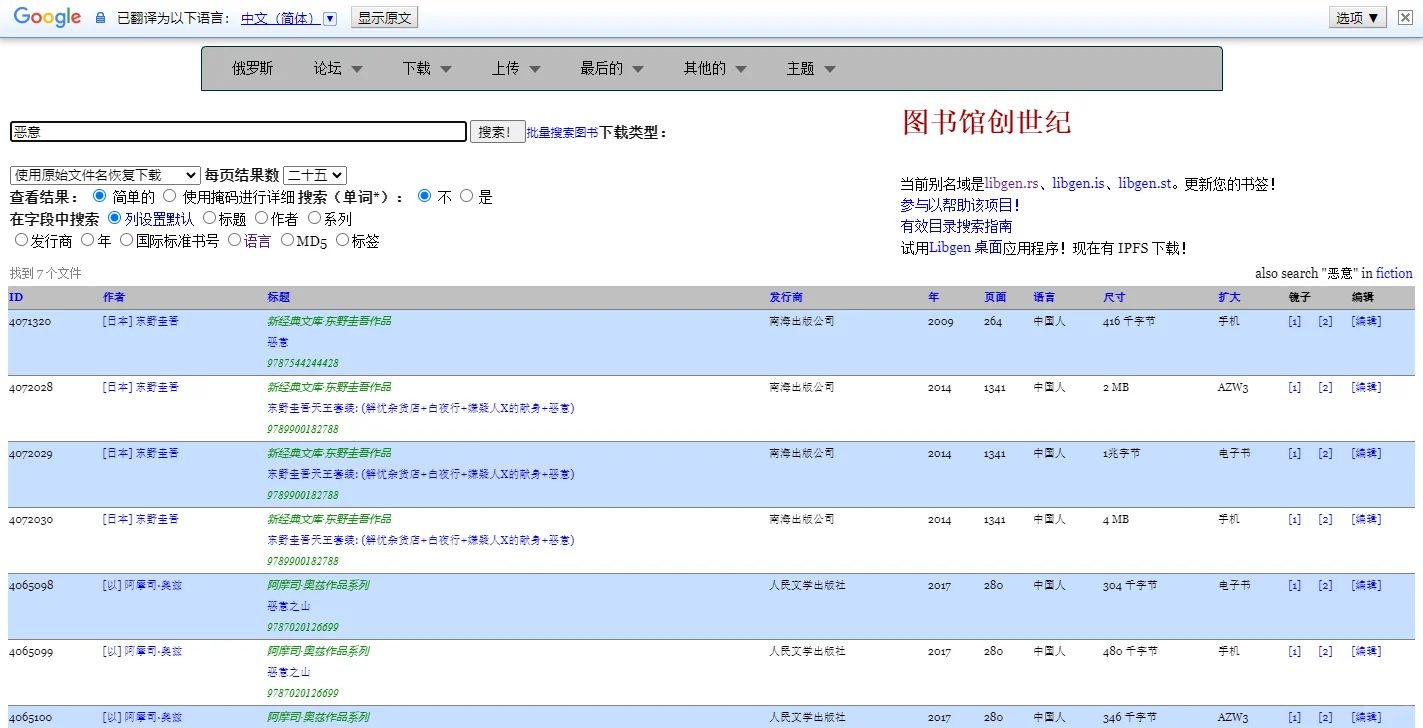
Task: Click [编辑] edit link for row 4065098
Action: click(1366, 585)
